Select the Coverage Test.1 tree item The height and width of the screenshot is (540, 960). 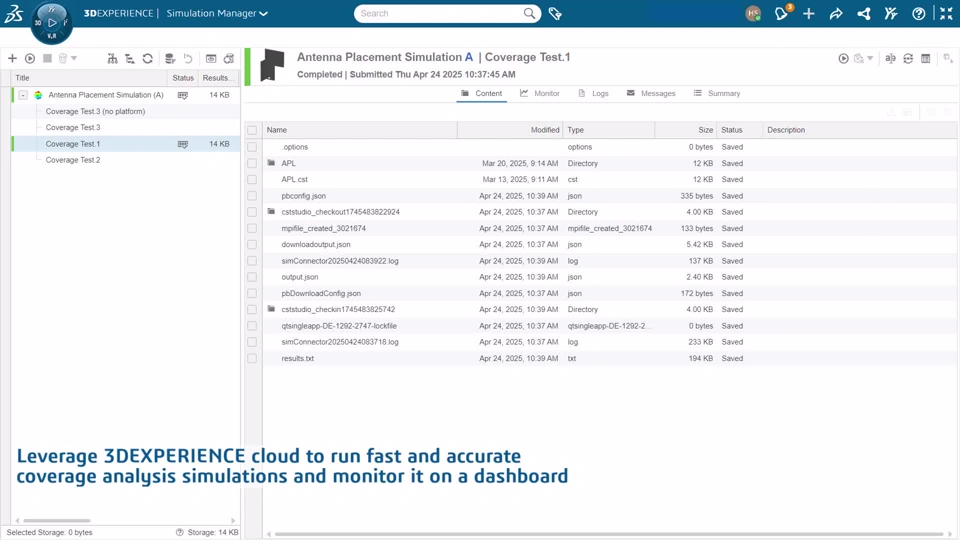tap(73, 144)
